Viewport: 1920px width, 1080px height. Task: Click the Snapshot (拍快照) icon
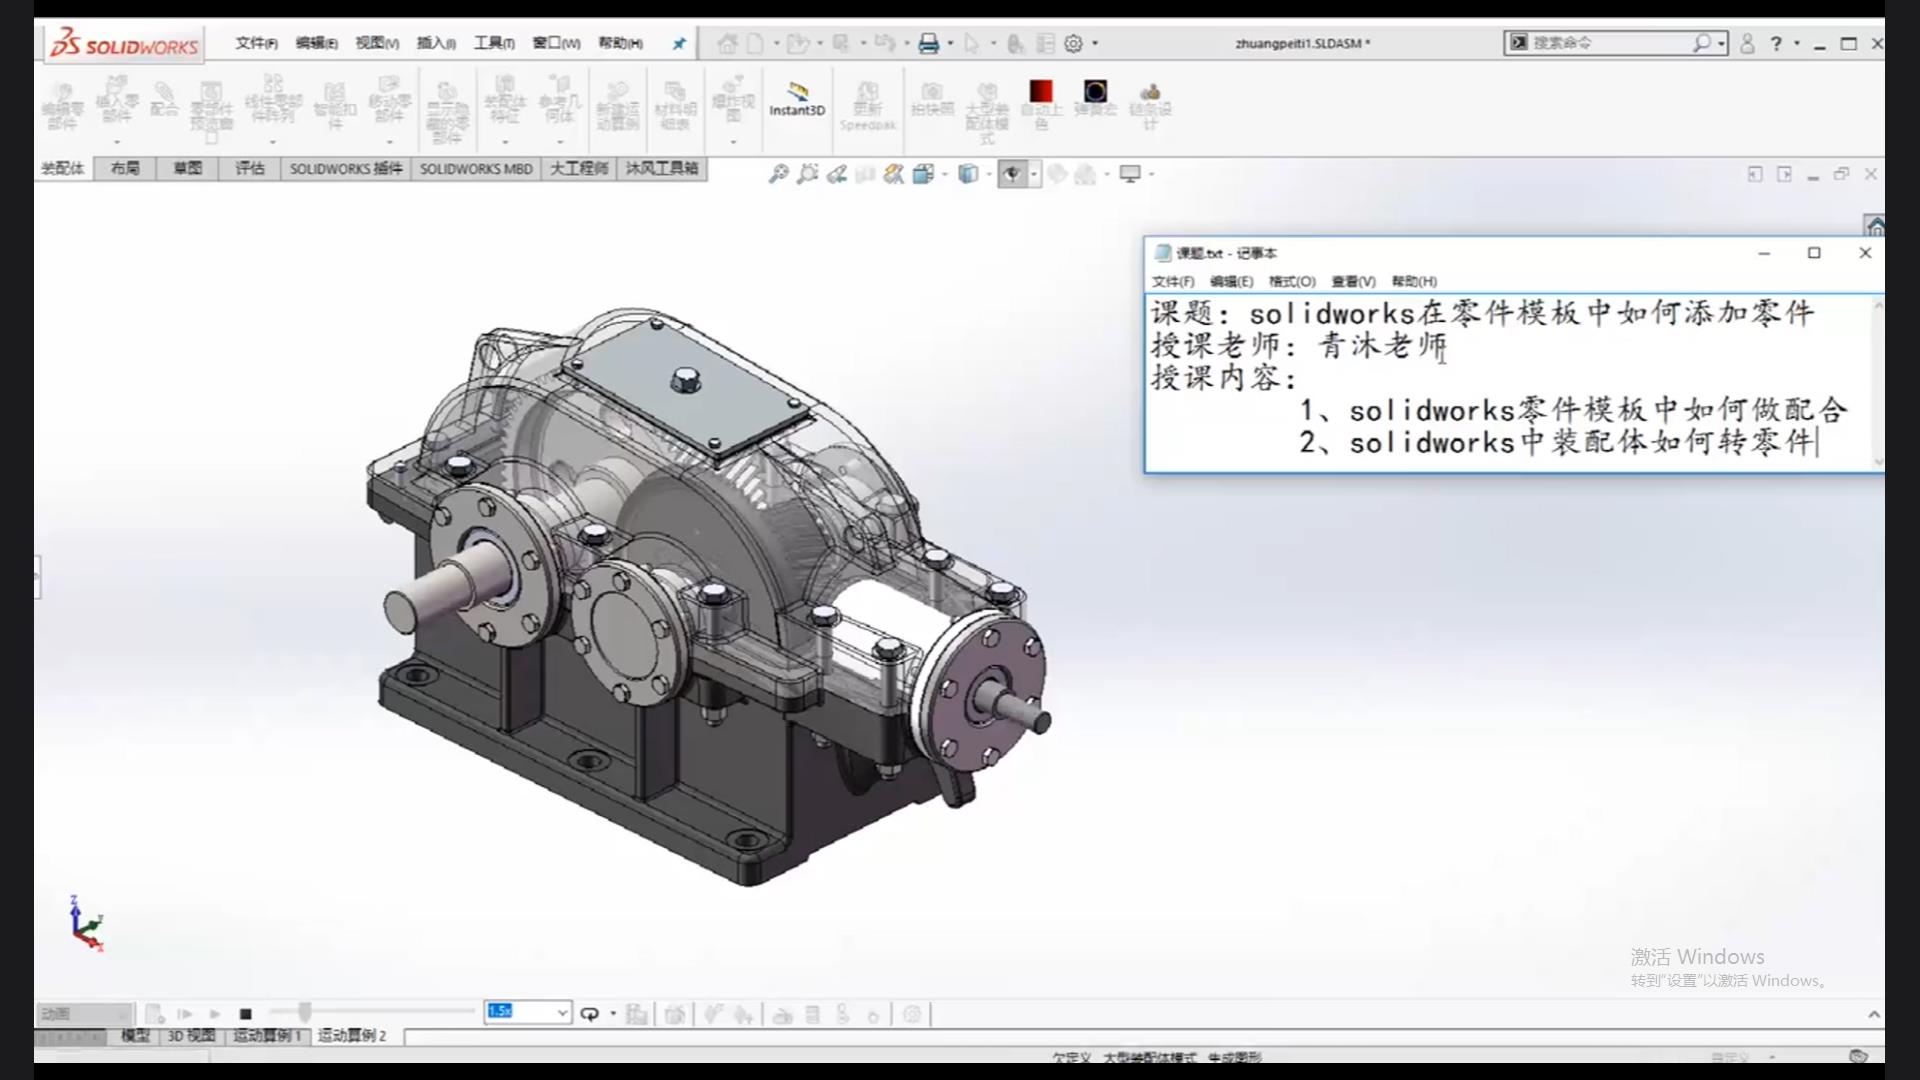[932, 100]
